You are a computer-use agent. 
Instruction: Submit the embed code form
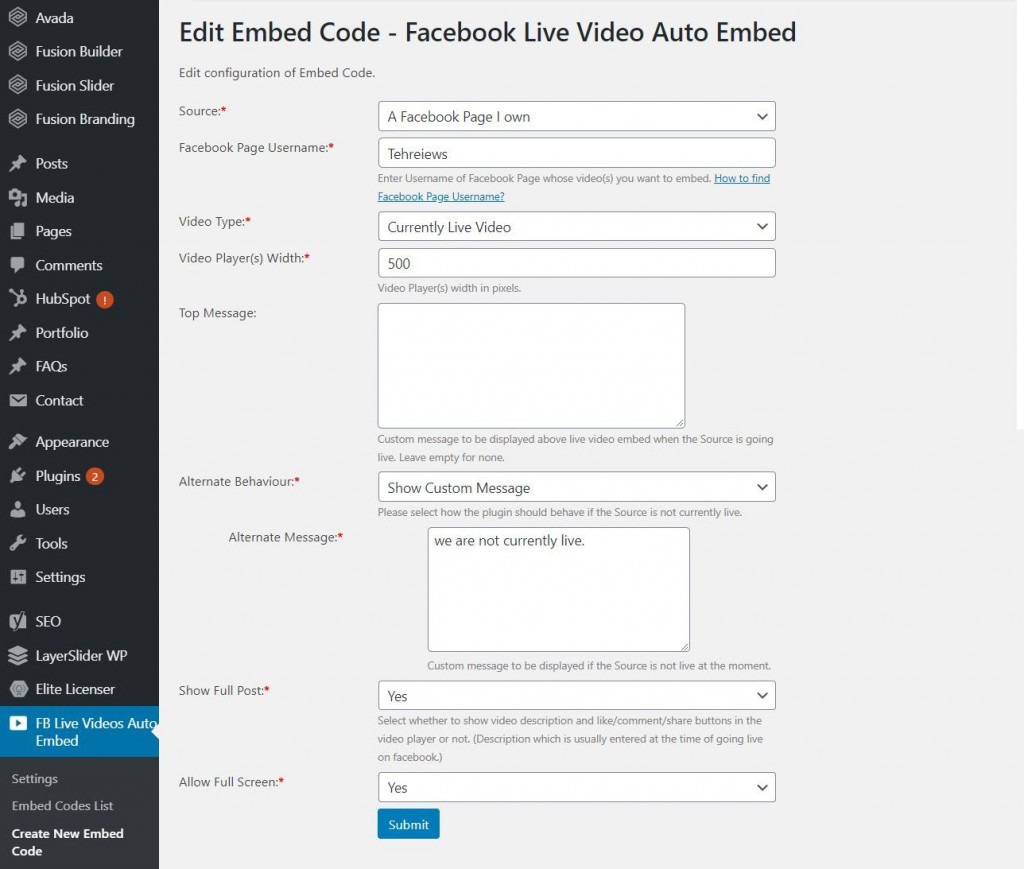tap(408, 824)
